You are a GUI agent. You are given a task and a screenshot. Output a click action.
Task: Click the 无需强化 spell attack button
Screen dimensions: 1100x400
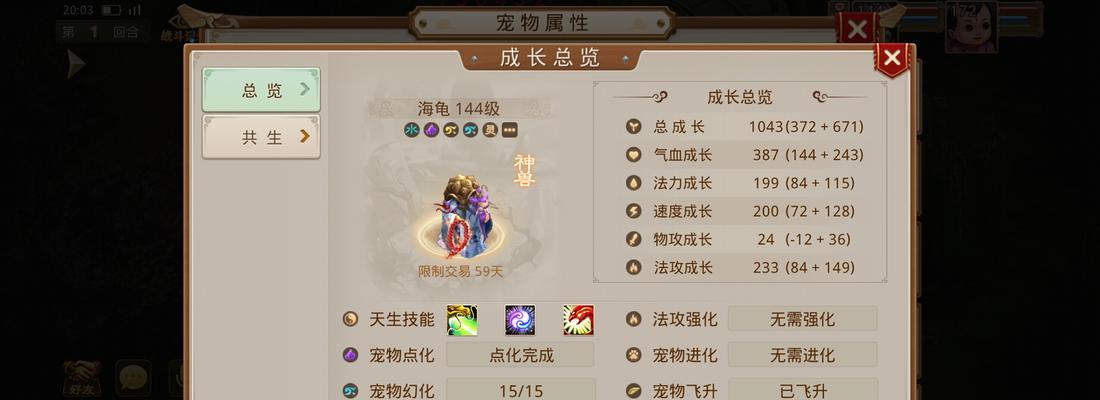[803, 319]
